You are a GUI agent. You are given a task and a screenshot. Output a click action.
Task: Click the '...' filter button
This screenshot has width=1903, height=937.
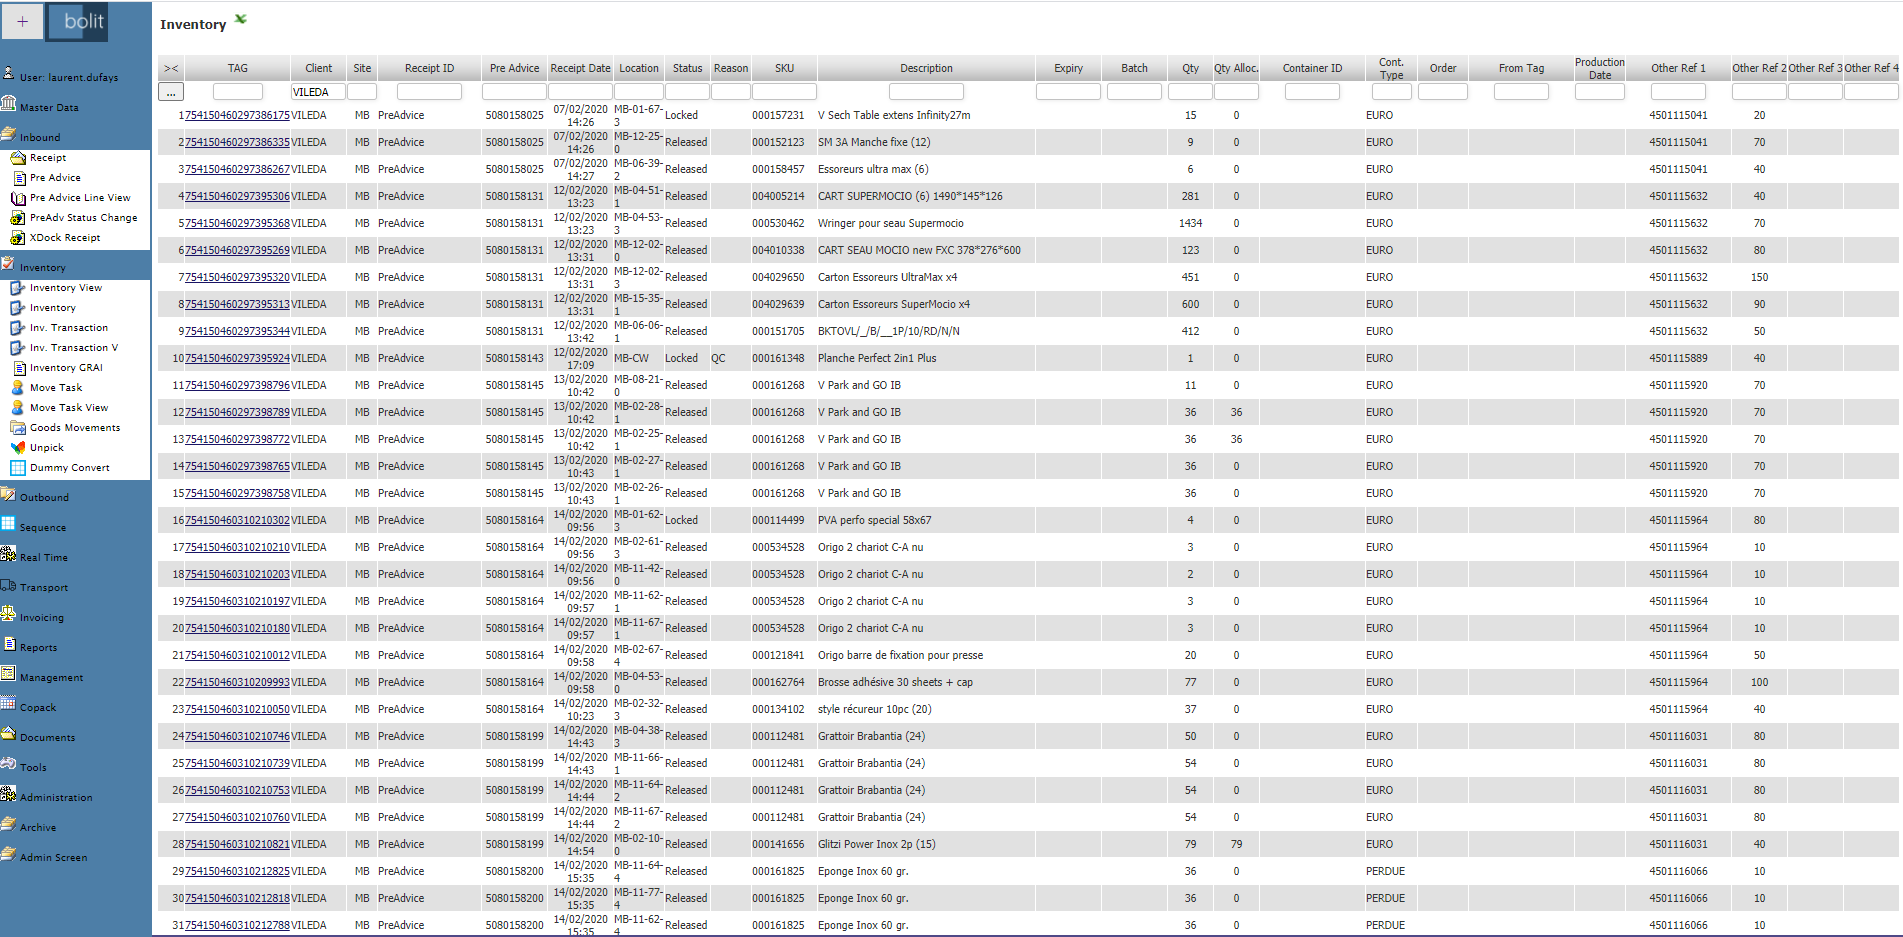click(171, 92)
